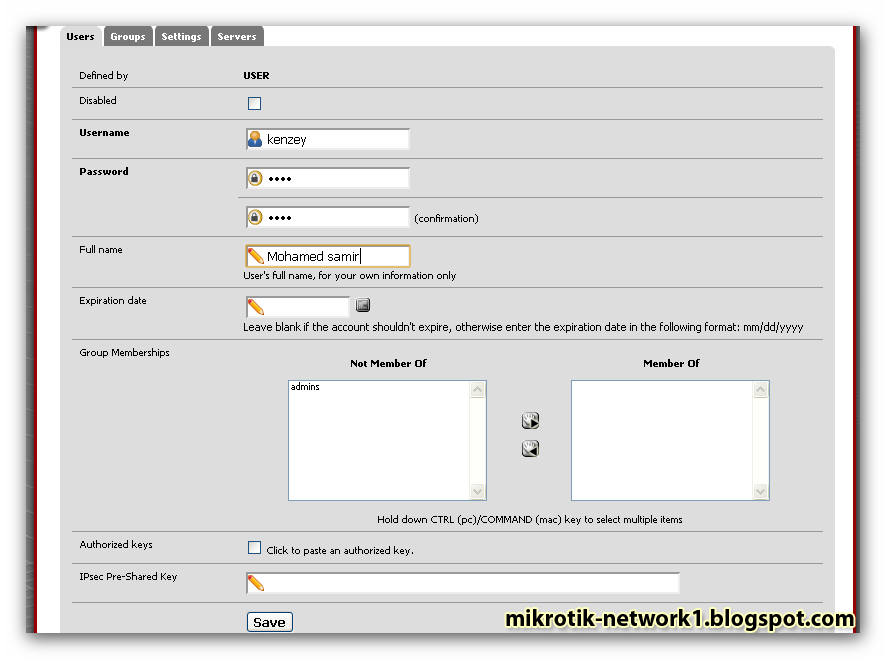This screenshot has width=886, height=659.
Task: Open the expiration date calendar picker
Action: click(x=363, y=305)
